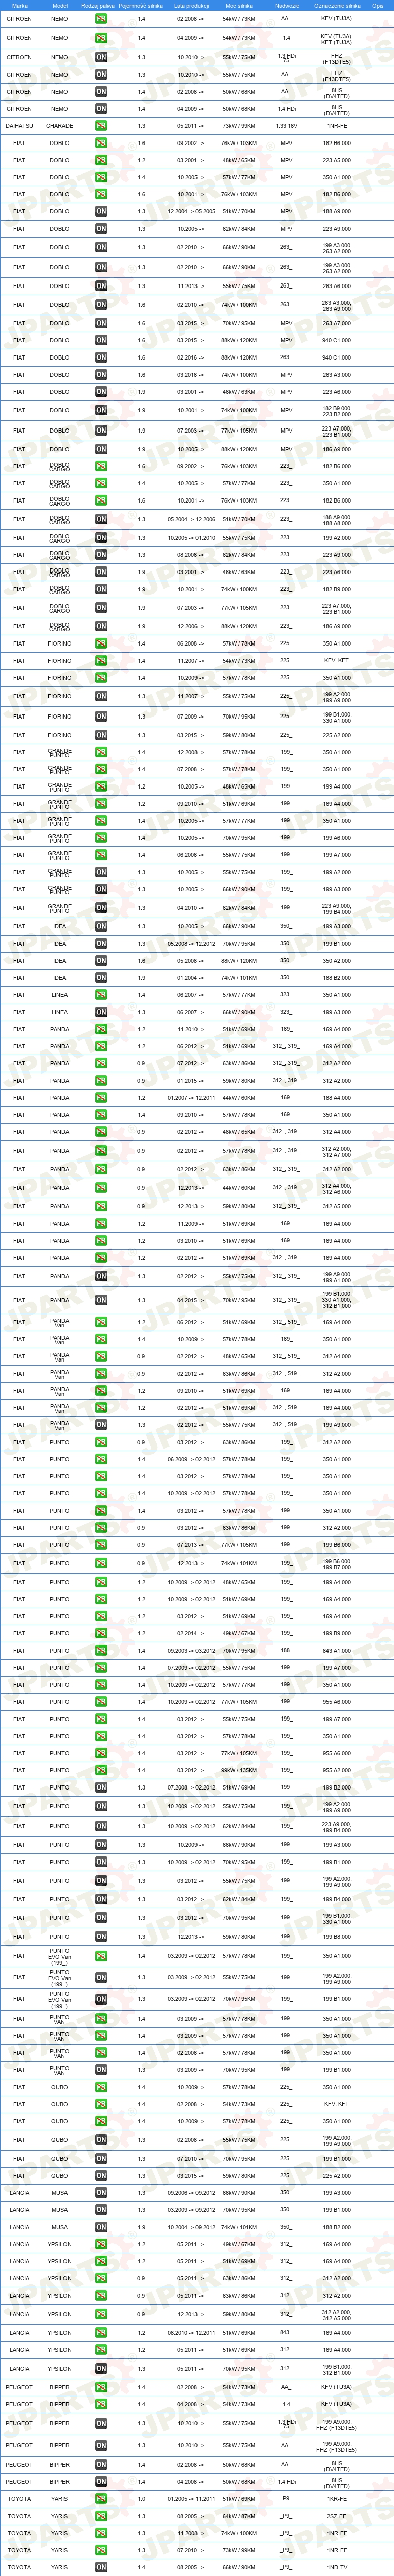The height and width of the screenshot is (2576, 394).
Task: Click the 'Rodzaj paliwa' column header
Action: pyautogui.click(x=98, y=5)
